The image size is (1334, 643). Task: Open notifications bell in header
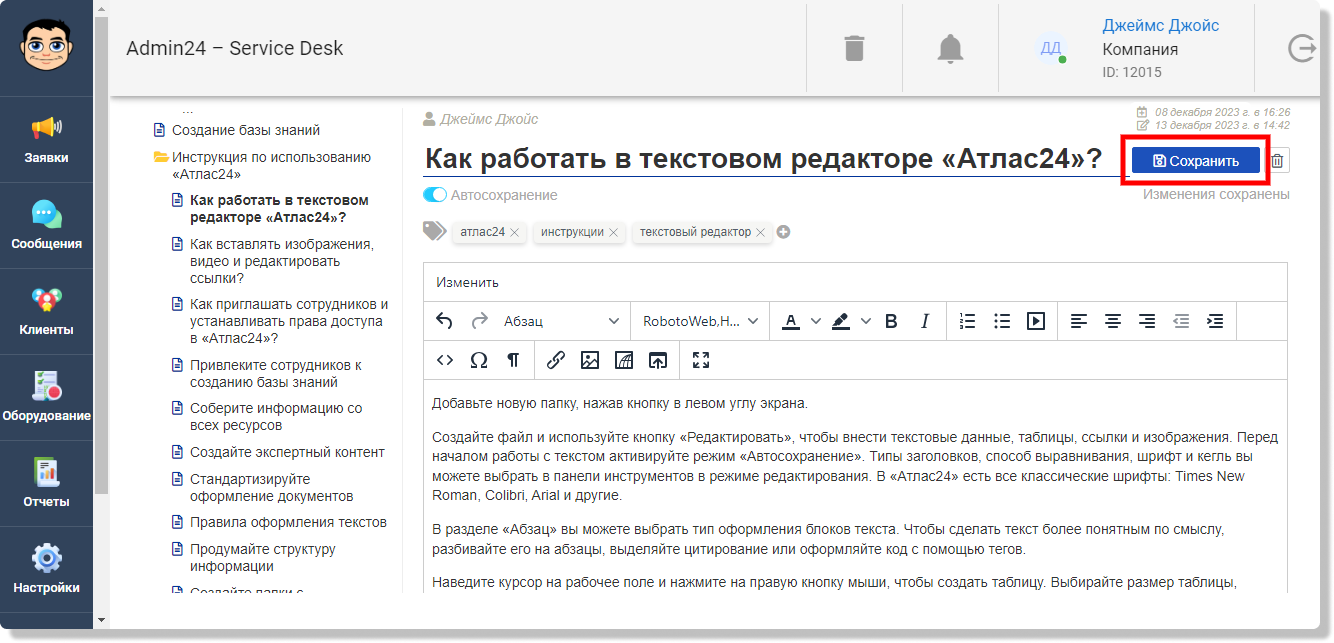coord(951,48)
